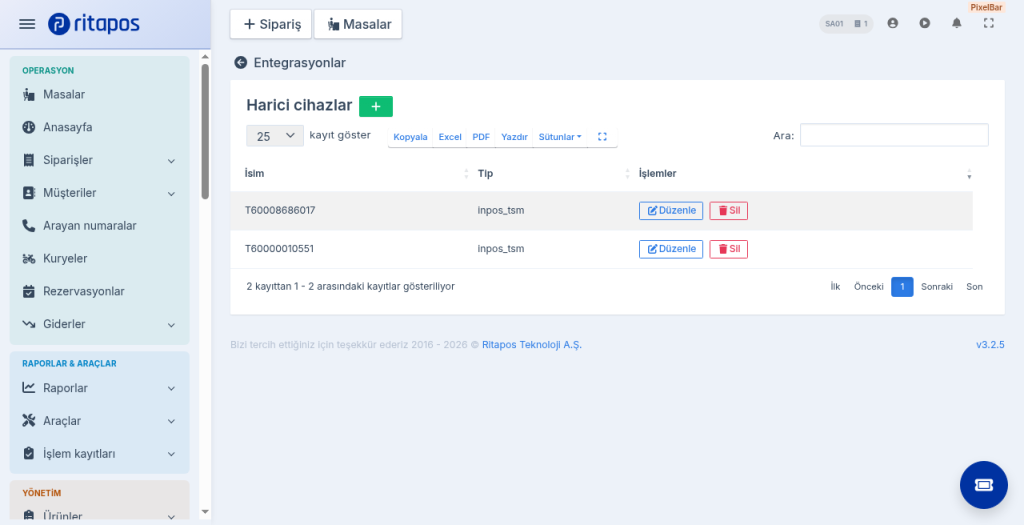Click the sidebar scrollbar thumb
1024x525 pixels.
click(x=205, y=131)
